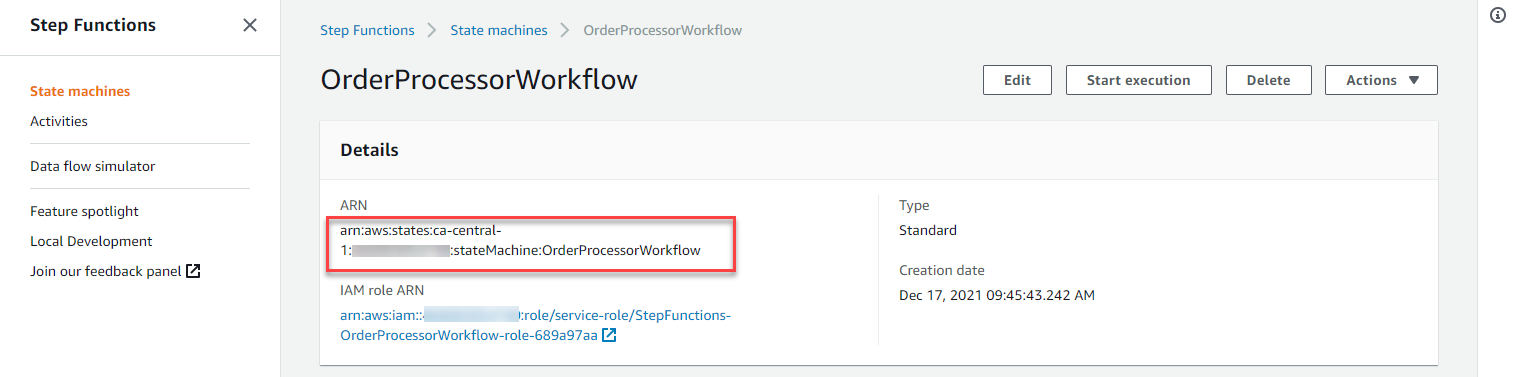Delete the OrderProcessorWorkflow state machine
The image size is (1518, 377).
click(x=1268, y=80)
